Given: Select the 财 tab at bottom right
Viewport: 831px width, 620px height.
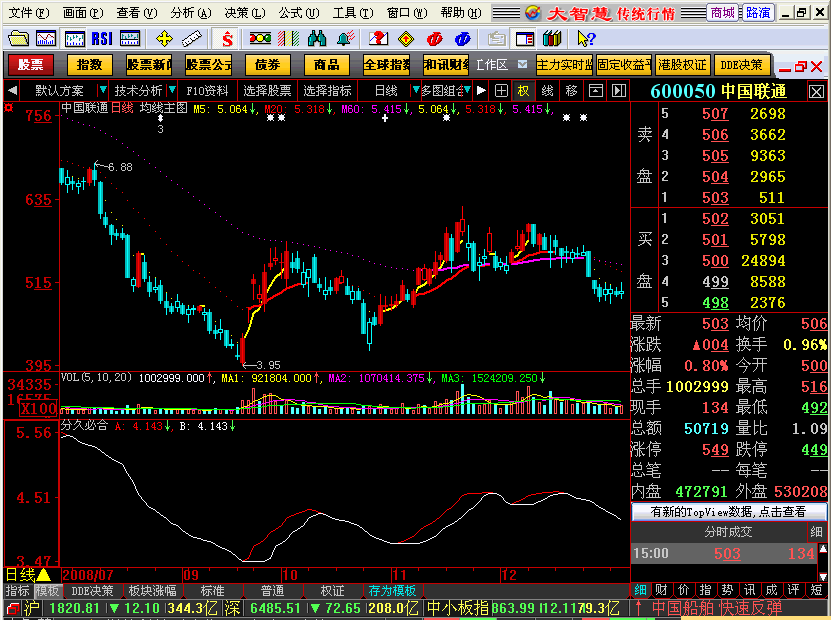Looking at the screenshot, I should [x=661, y=590].
